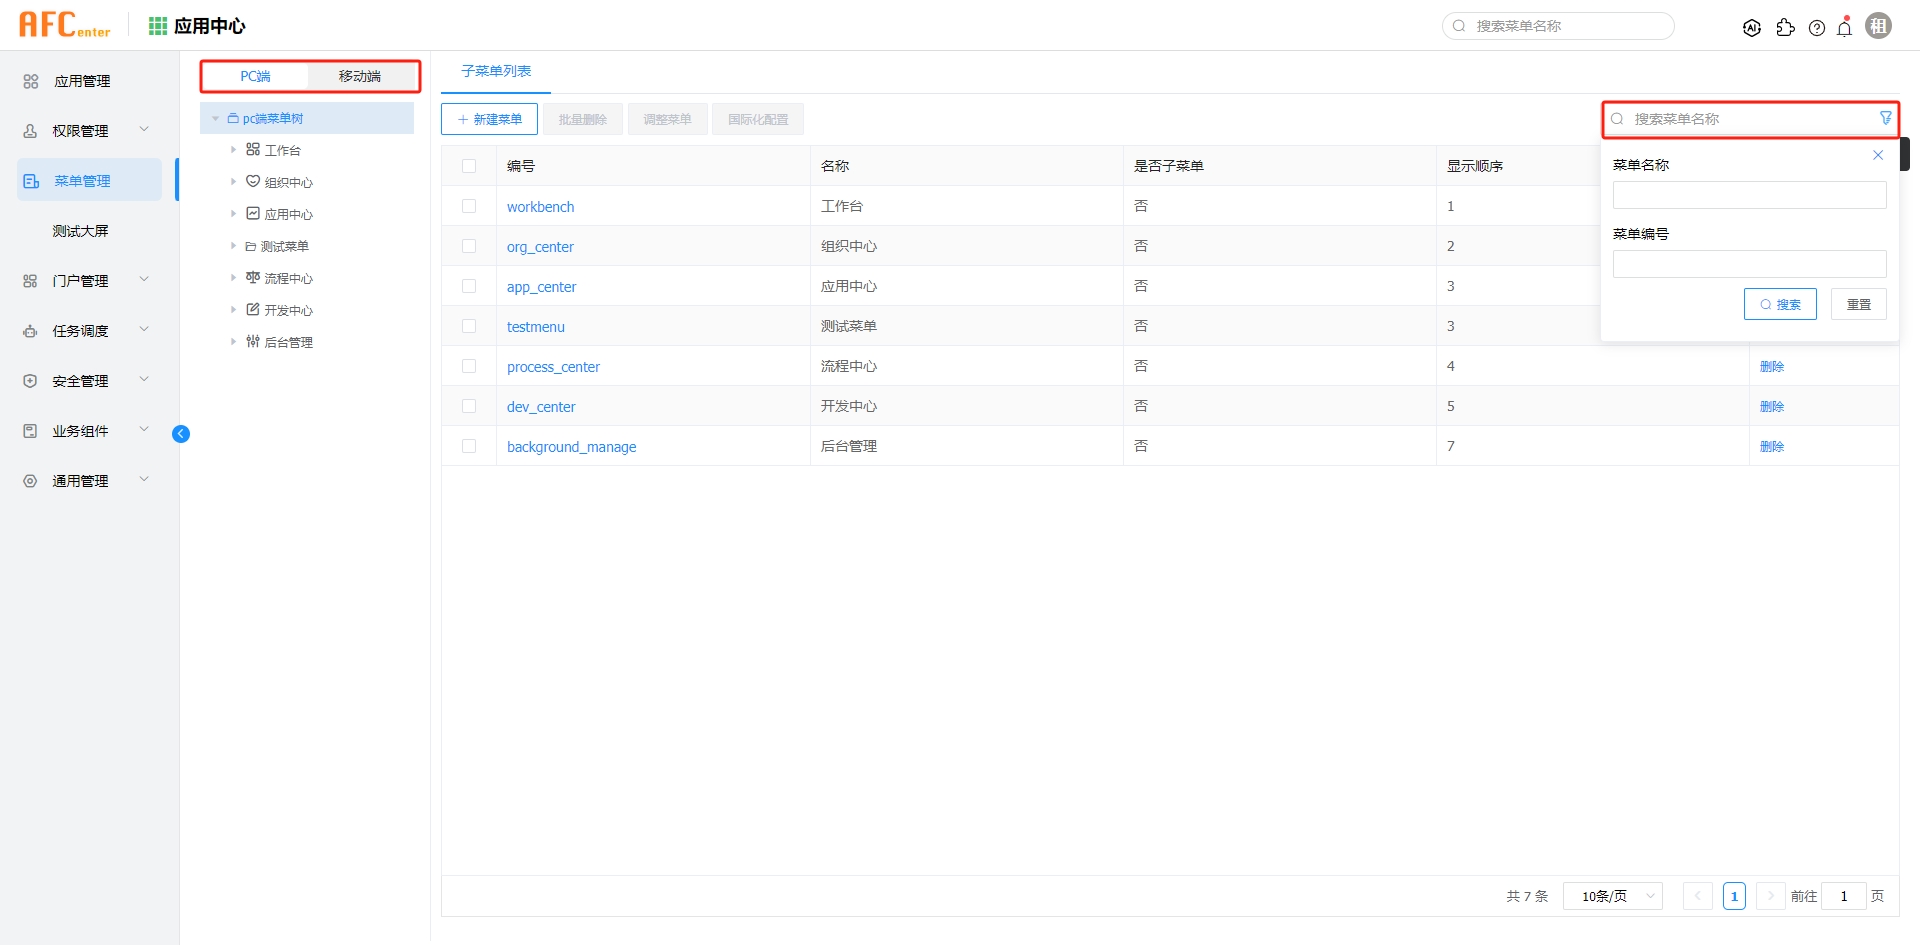Check the org_center row checkbox

470,246
